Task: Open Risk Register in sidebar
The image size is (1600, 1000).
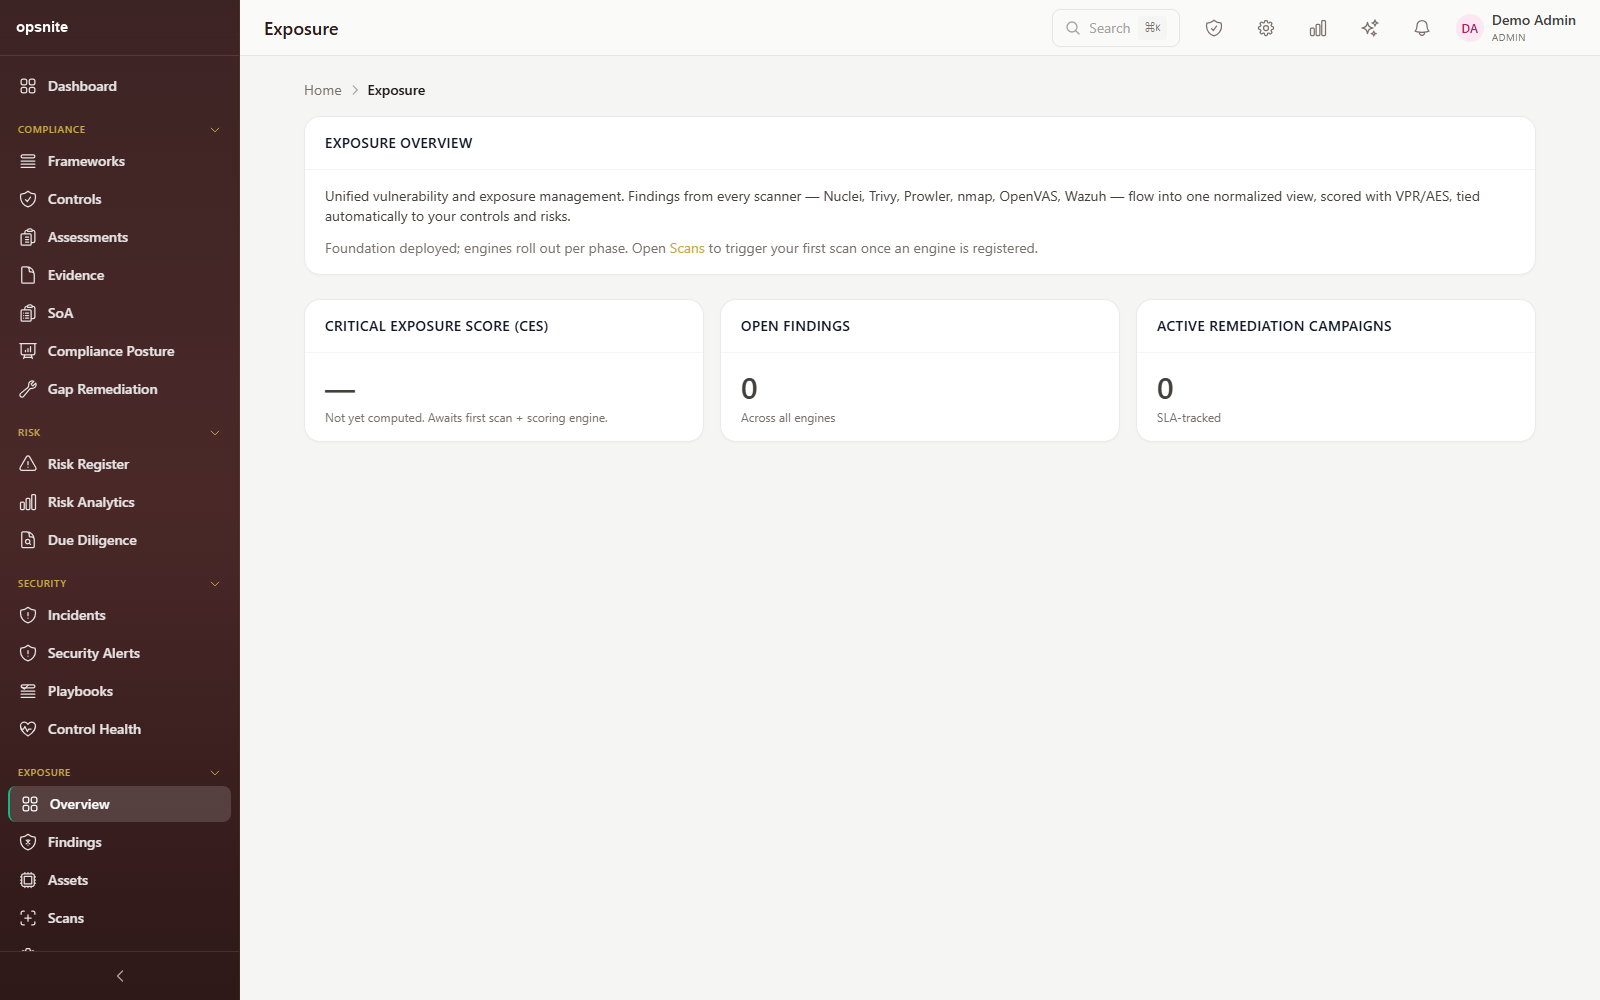Action: 120,464
